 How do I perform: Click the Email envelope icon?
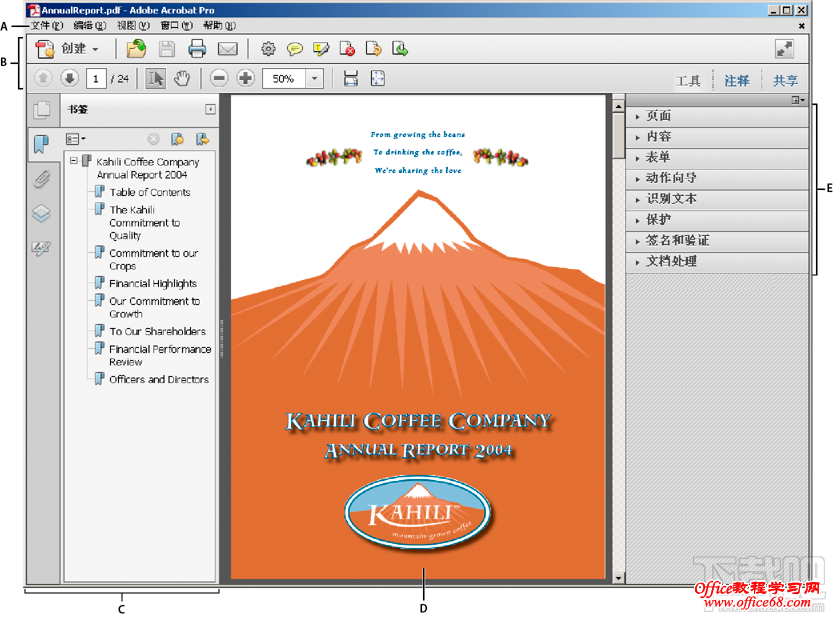pos(228,48)
